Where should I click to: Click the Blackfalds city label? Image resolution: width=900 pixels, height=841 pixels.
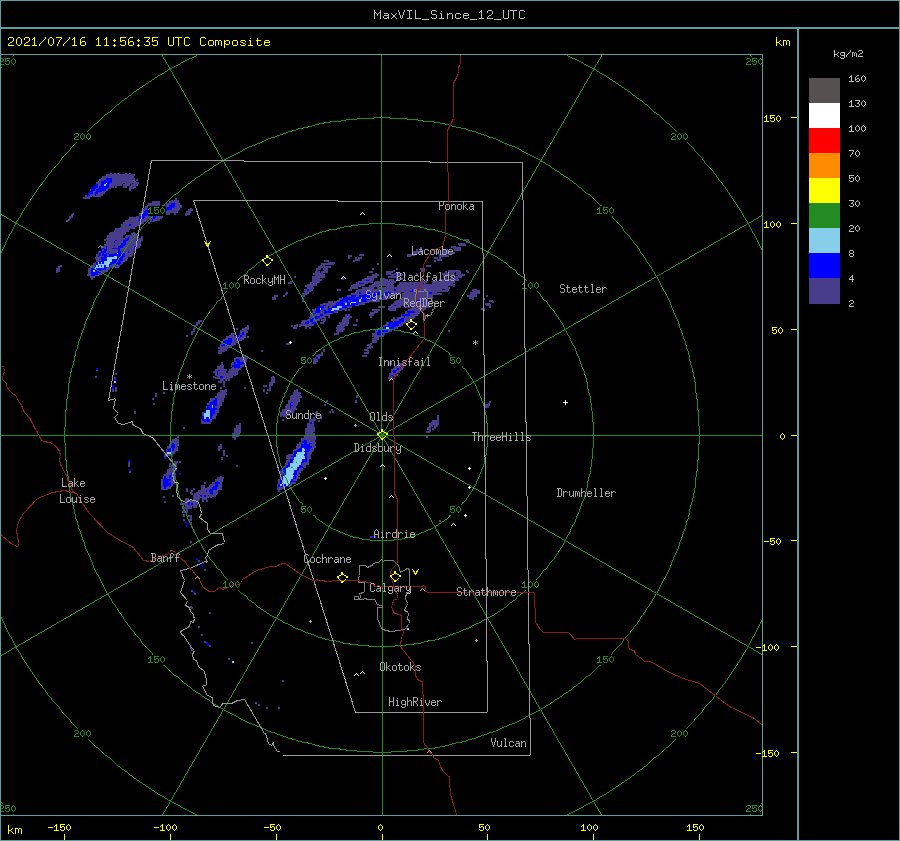425,277
